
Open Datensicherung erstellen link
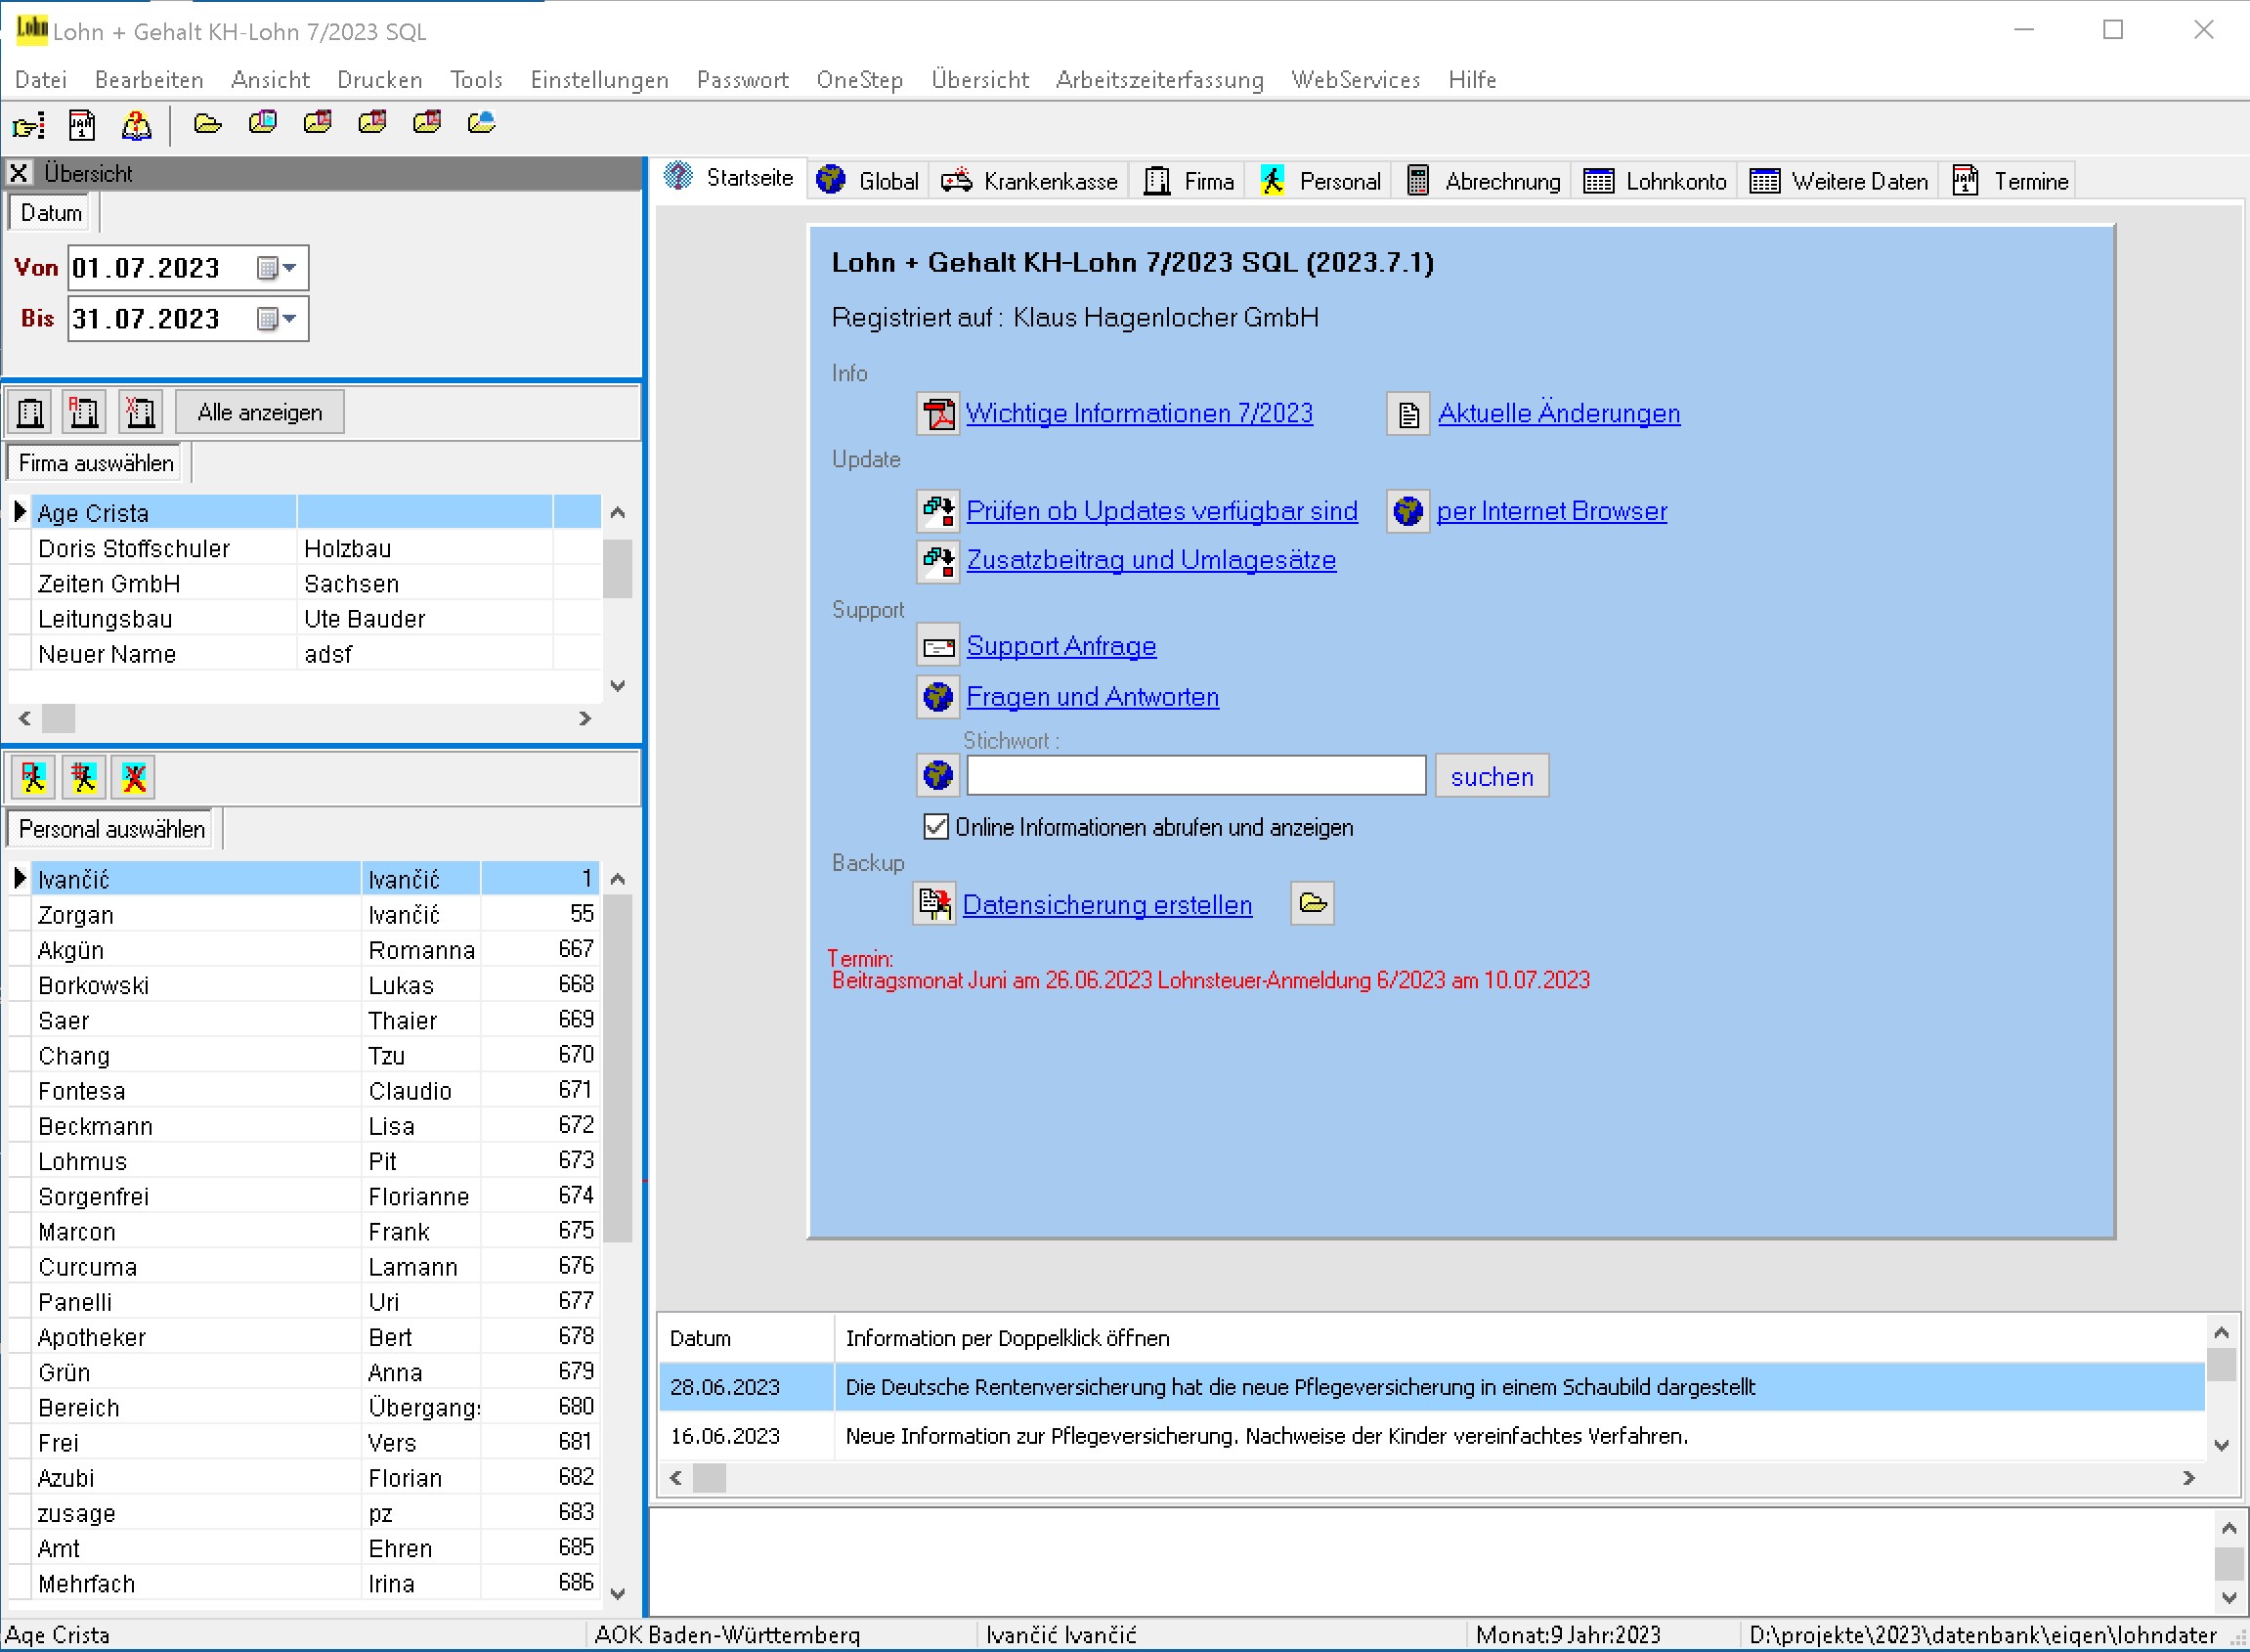pyautogui.click(x=1107, y=905)
